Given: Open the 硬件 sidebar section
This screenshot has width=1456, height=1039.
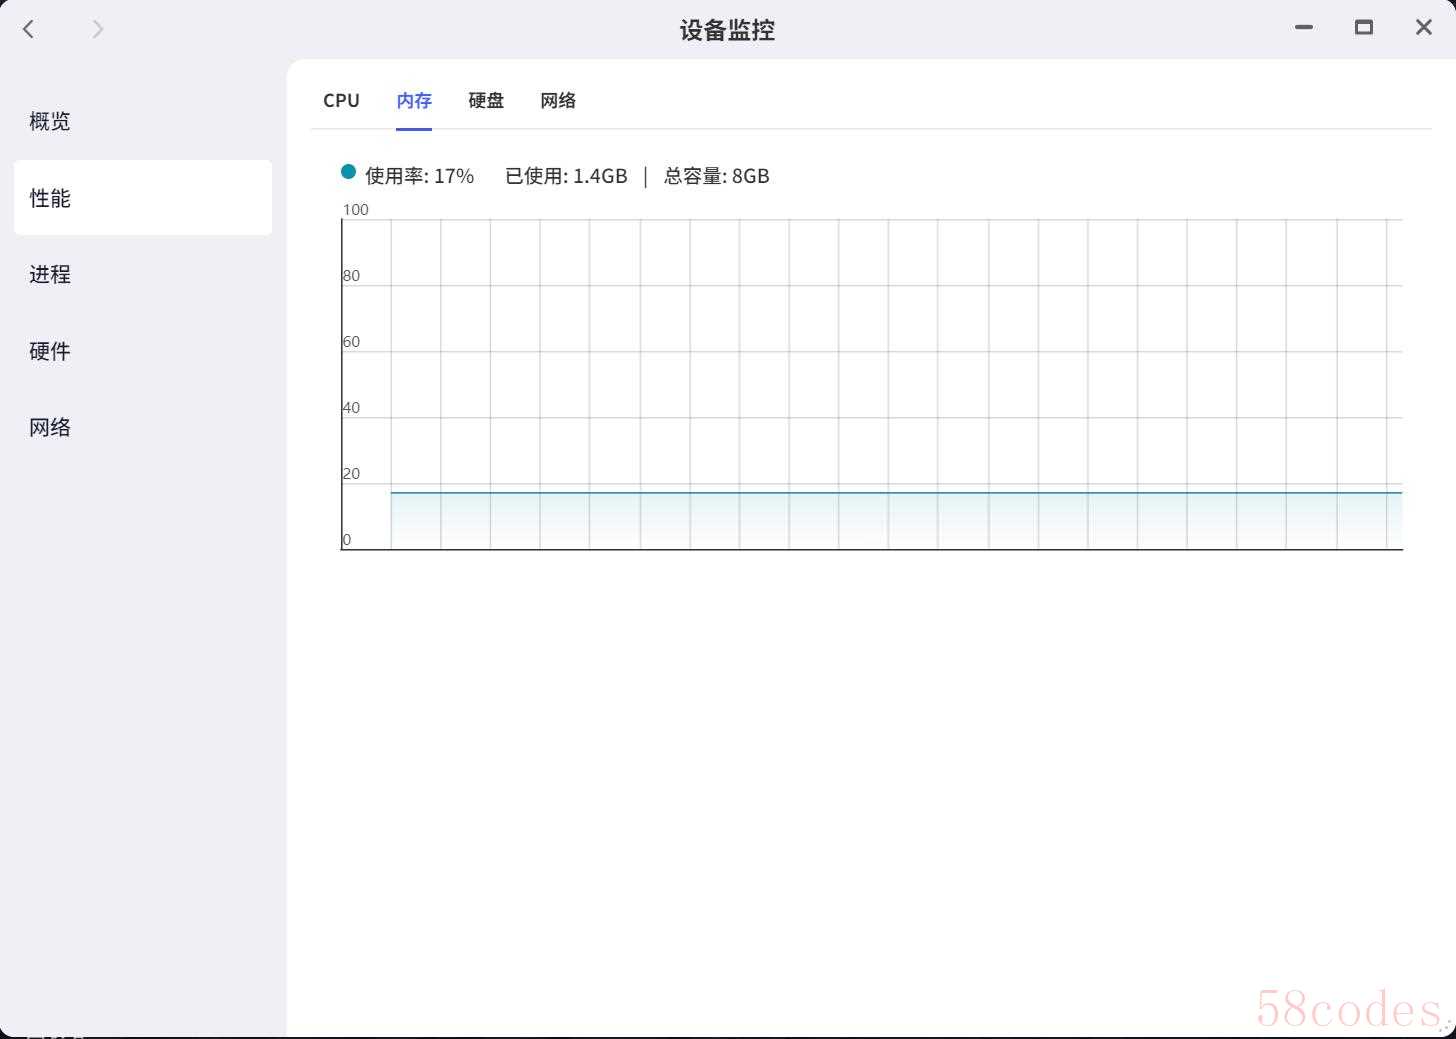Looking at the screenshot, I should 50,351.
